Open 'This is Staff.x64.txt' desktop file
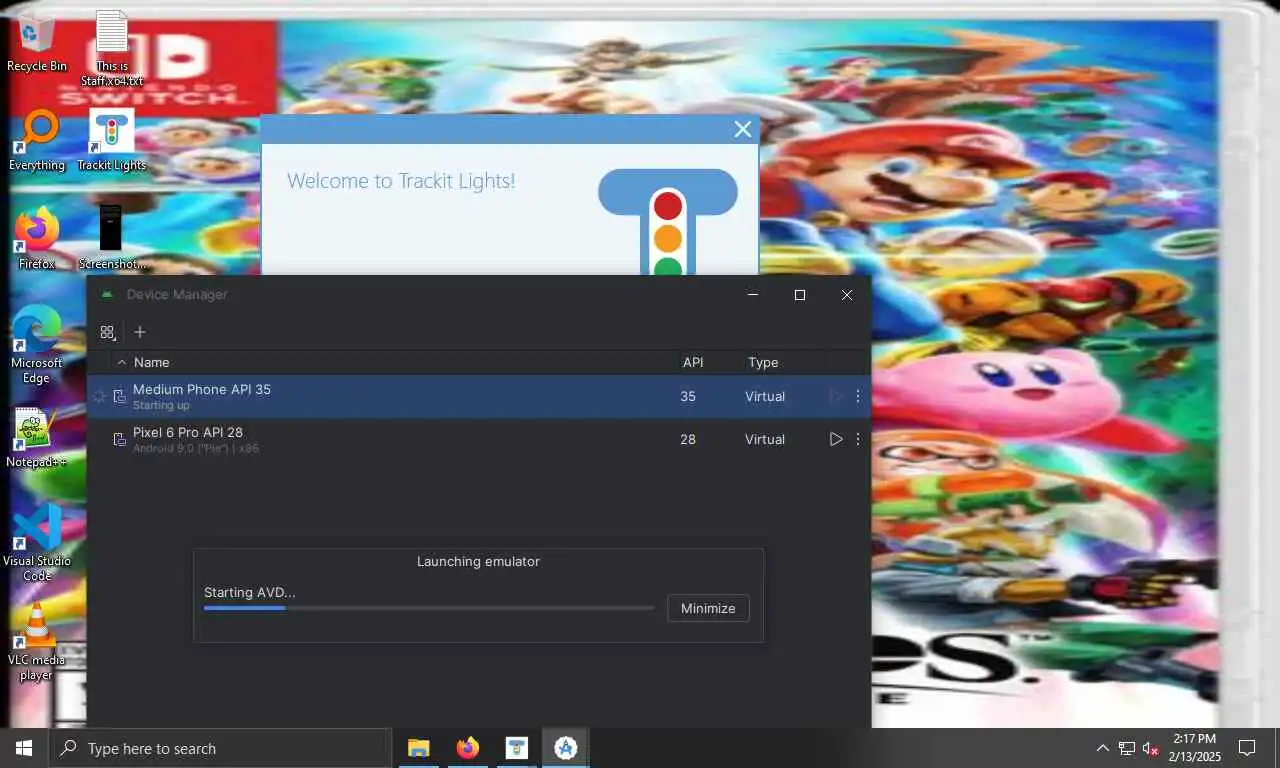This screenshot has height=768, width=1280. point(112,48)
